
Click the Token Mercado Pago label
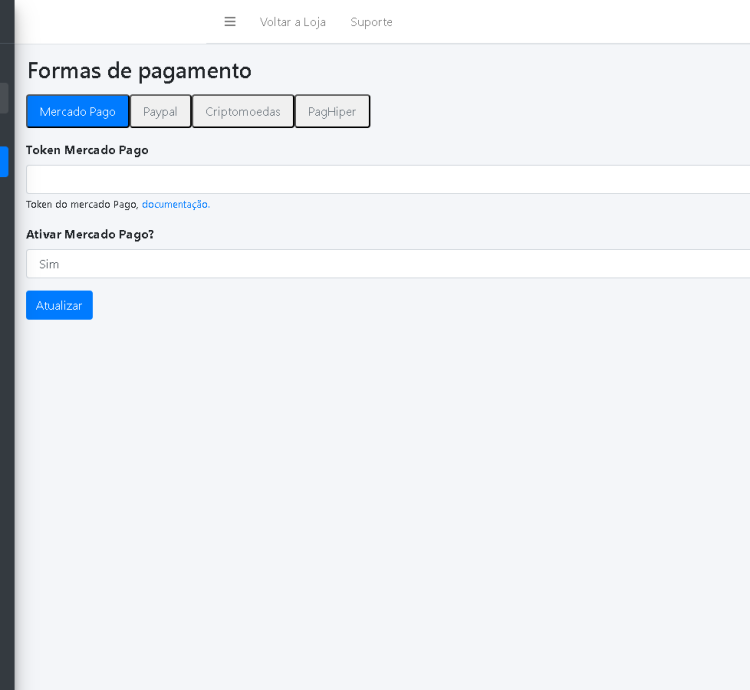pyautogui.click(x=87, y=150)
